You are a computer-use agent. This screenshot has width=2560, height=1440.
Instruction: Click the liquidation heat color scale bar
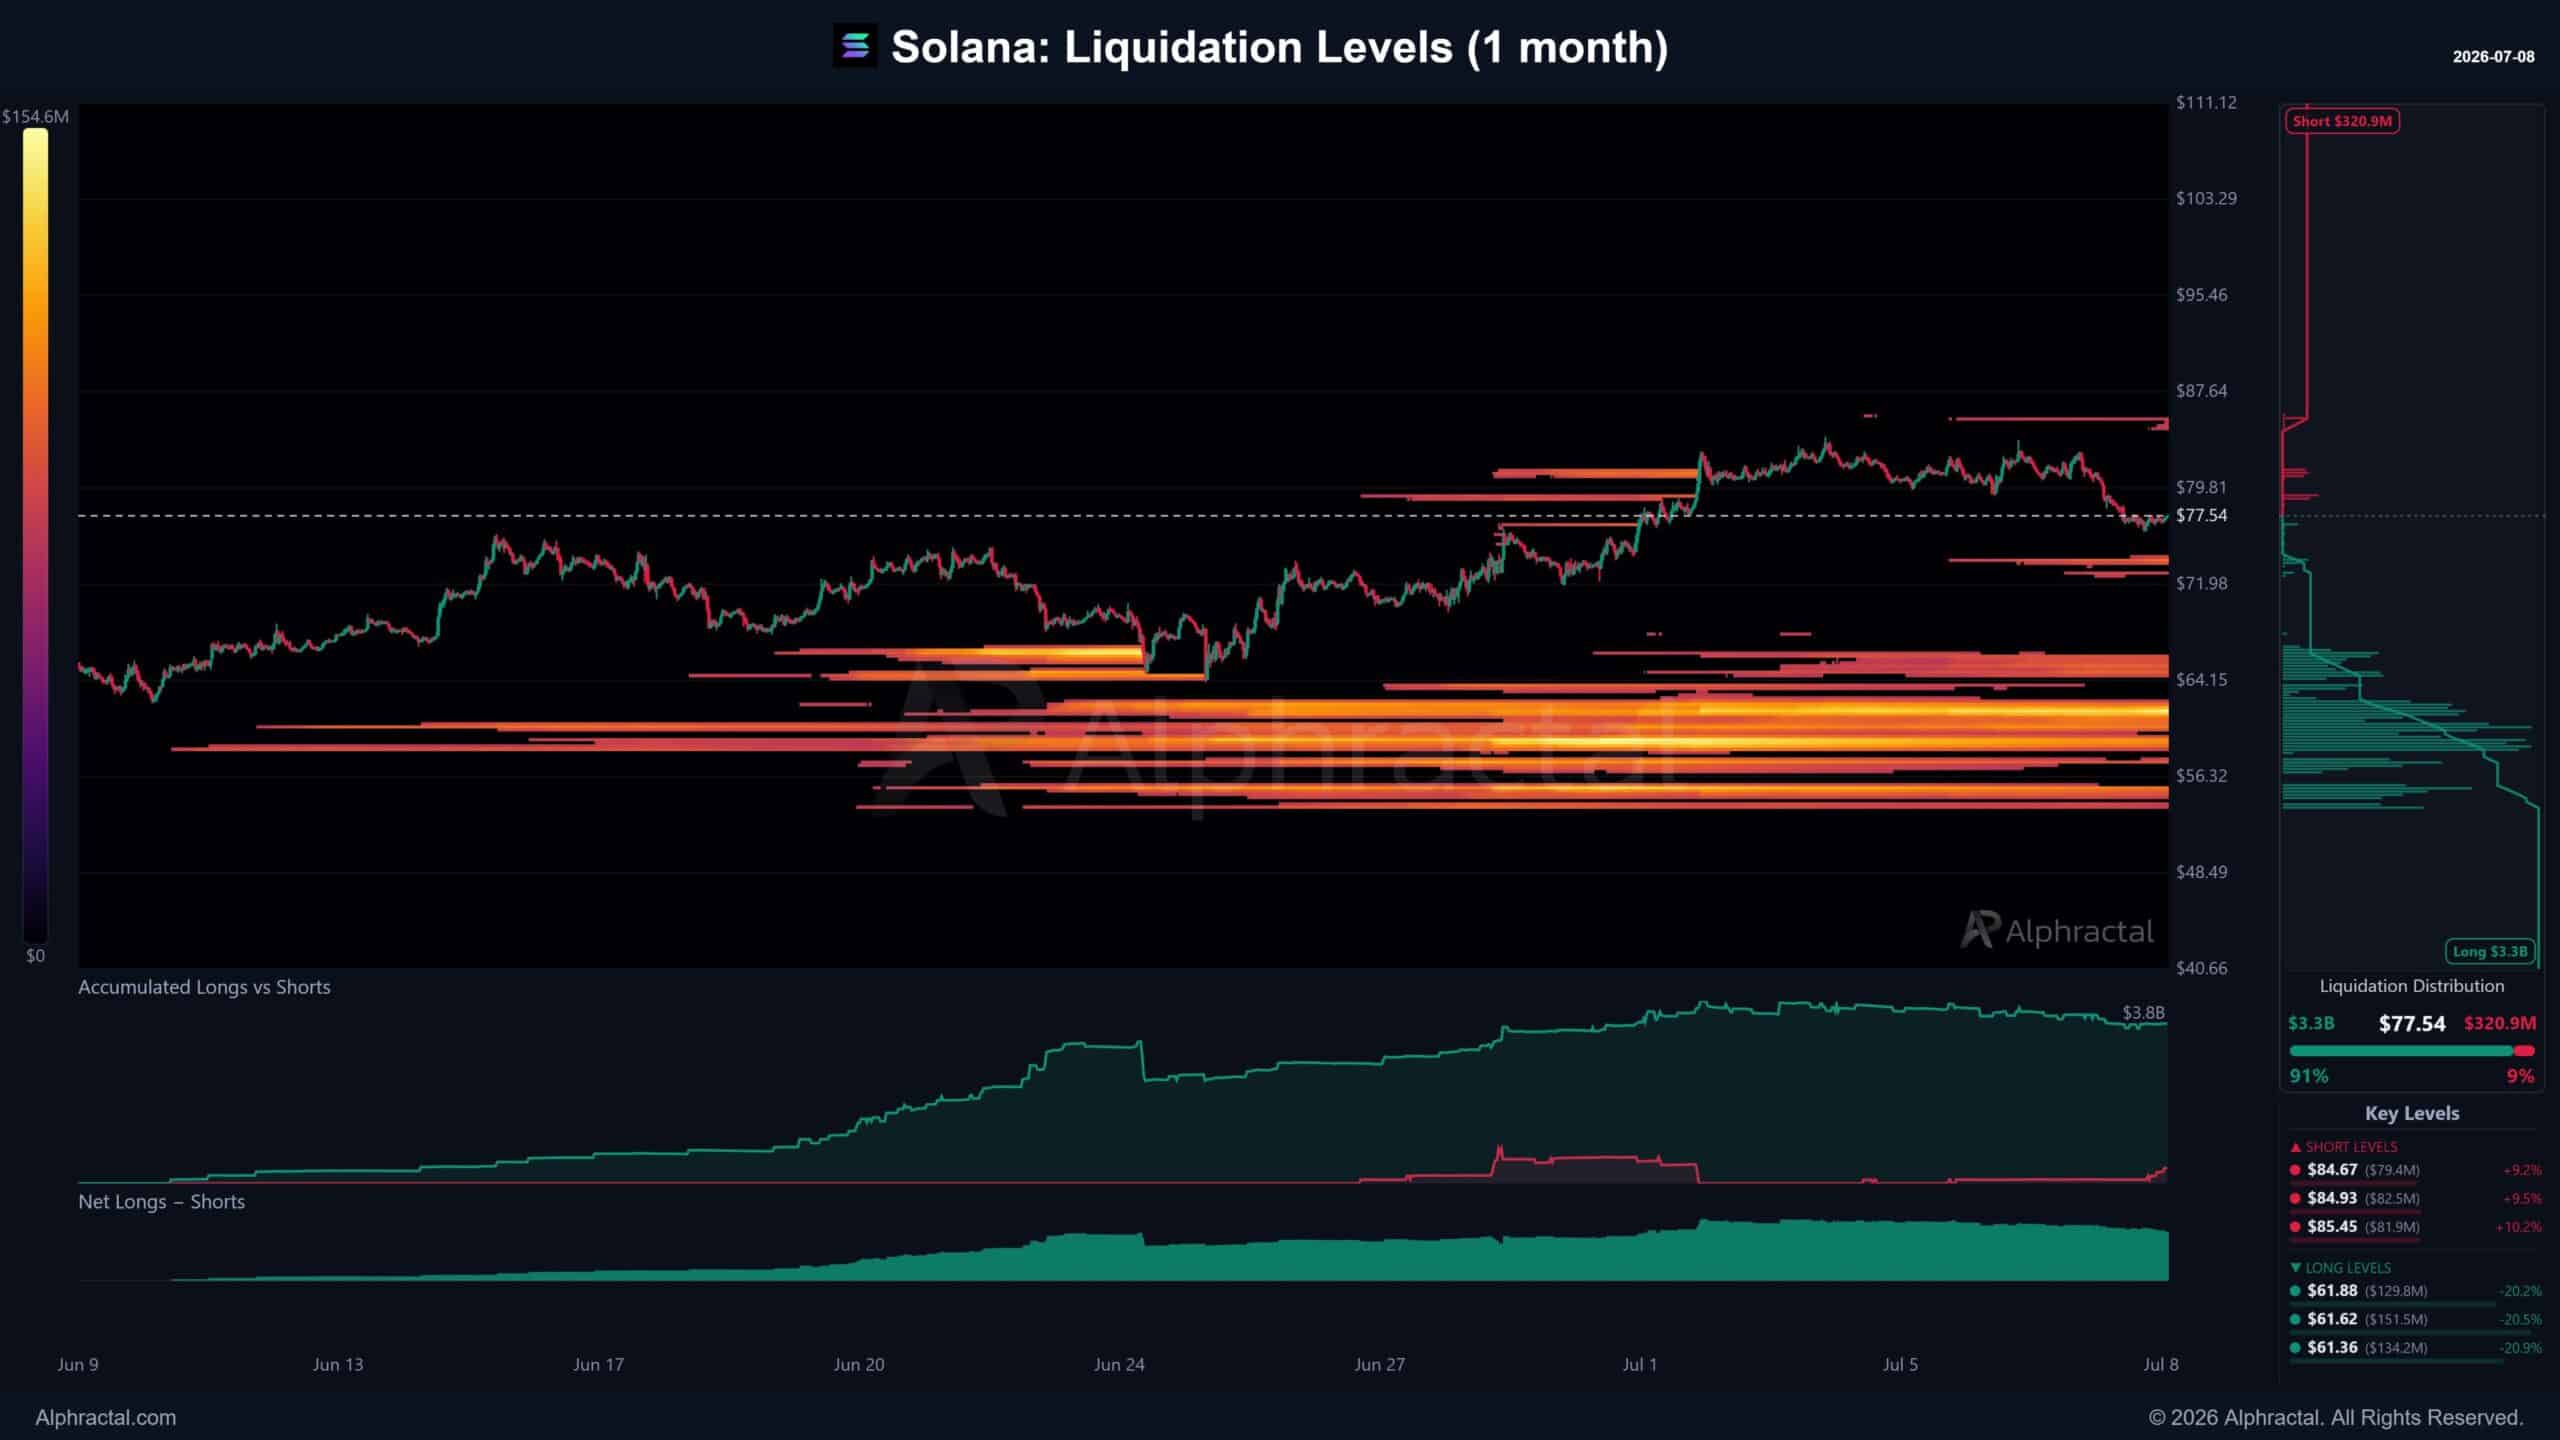pyautogui.click(x=36, y=535)
